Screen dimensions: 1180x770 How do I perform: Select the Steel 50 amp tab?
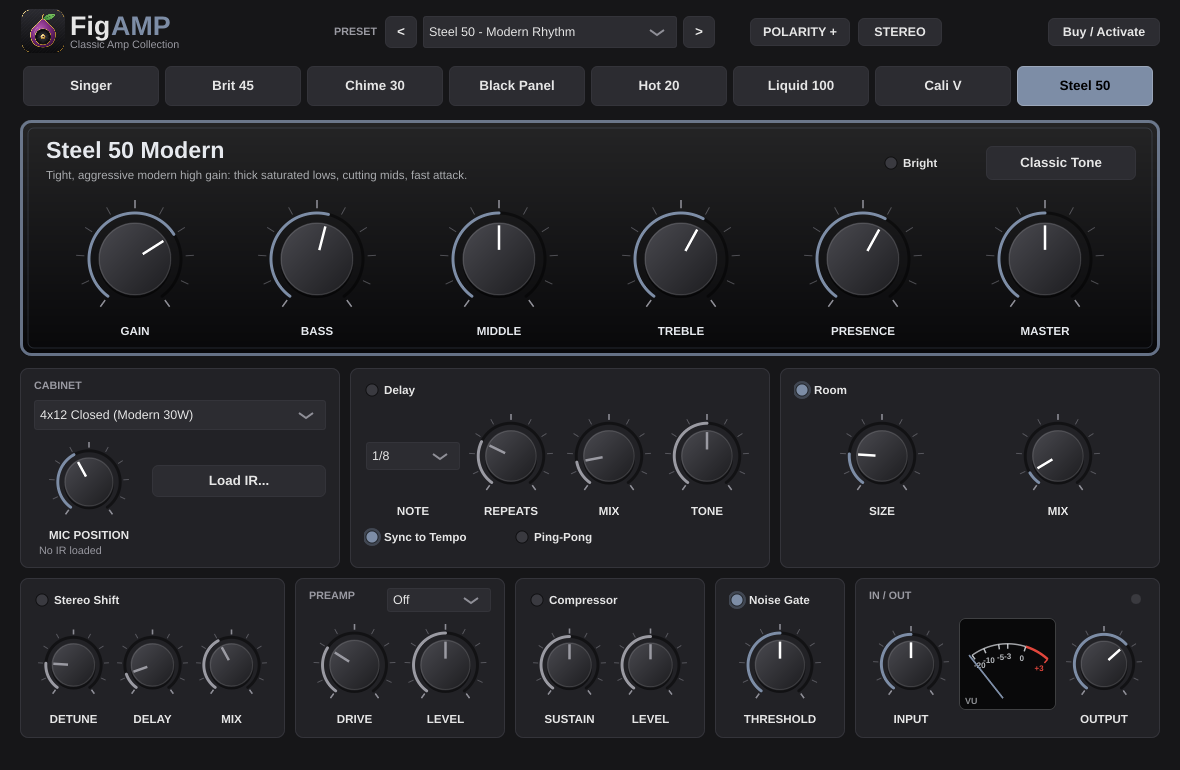[x=1084, y=86]
